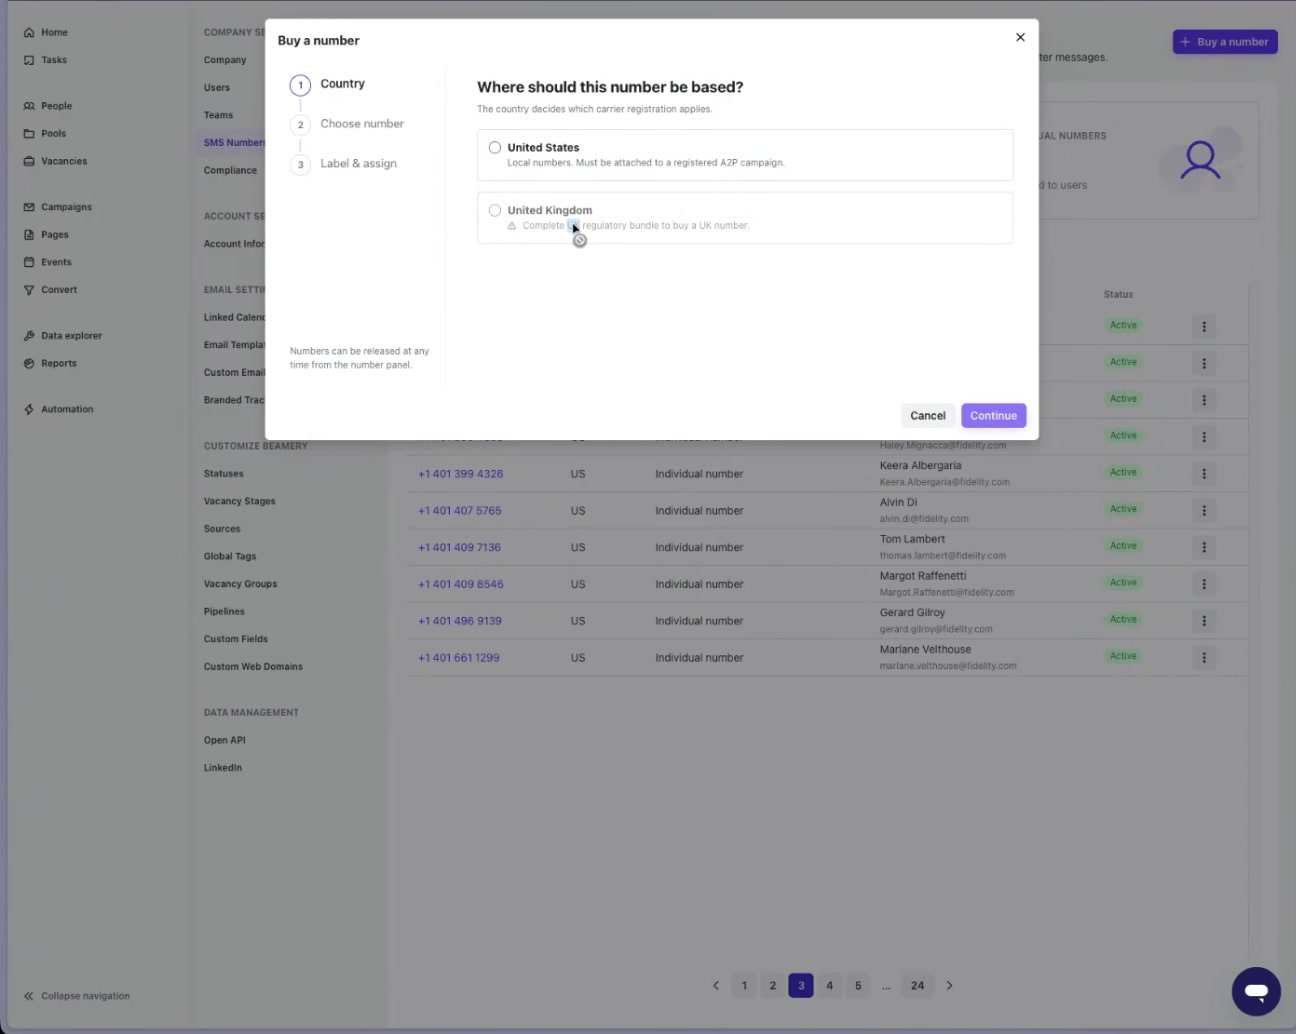The width and height of the screenshot is (1296, 1034).
Task: Open row menu for Margot Raffenetti
Action: 1204,584
